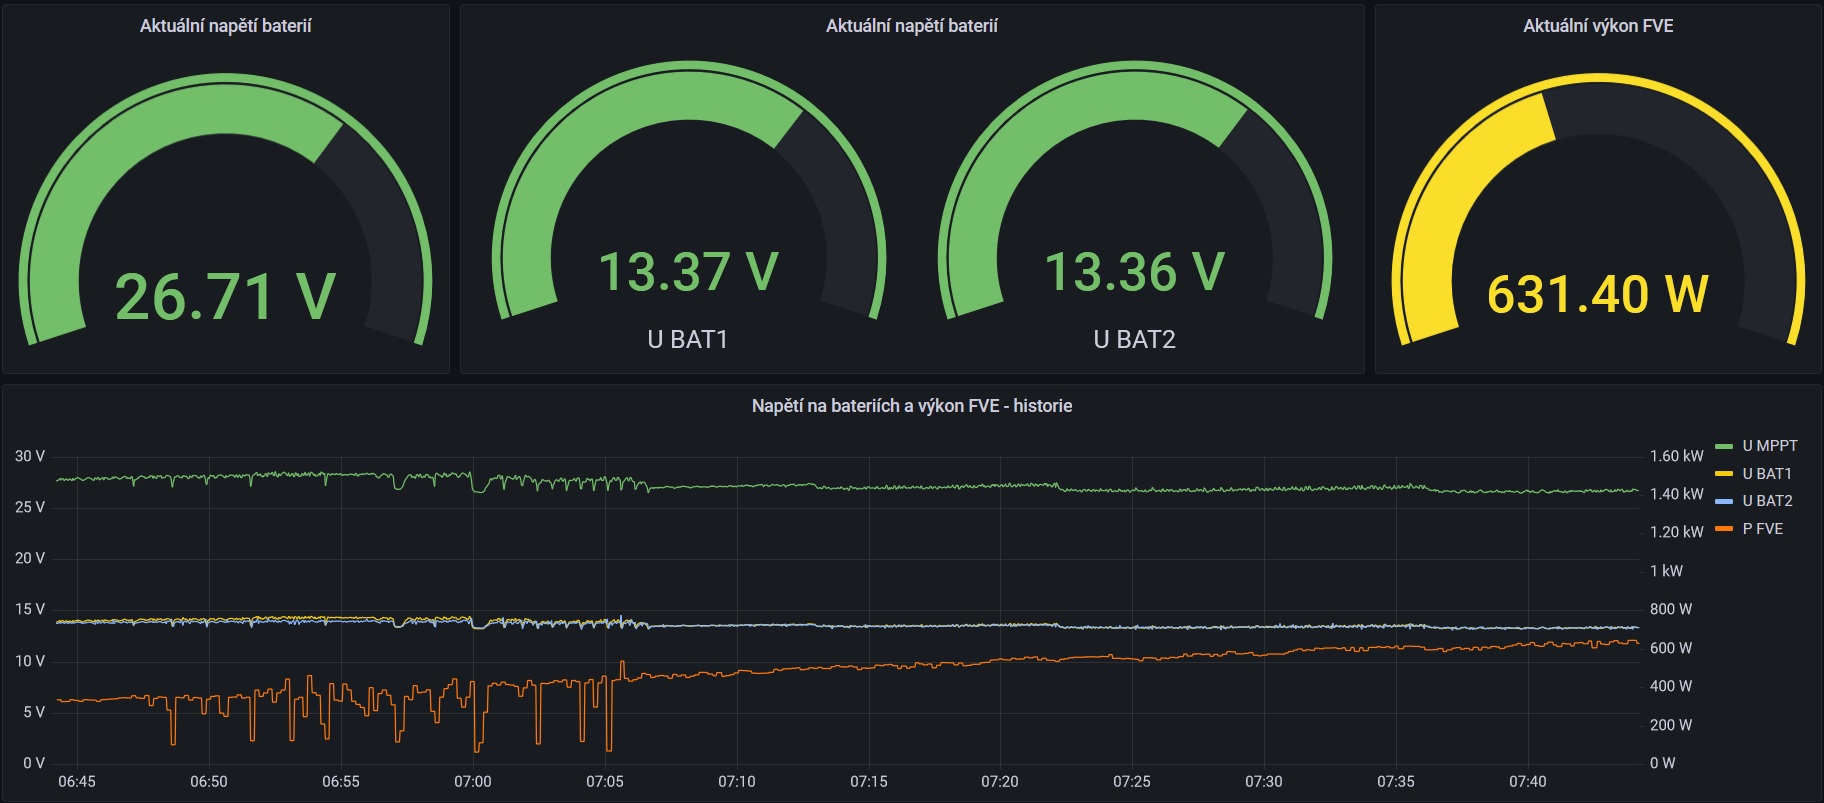Click the 26.71 V gauge value

226,297
